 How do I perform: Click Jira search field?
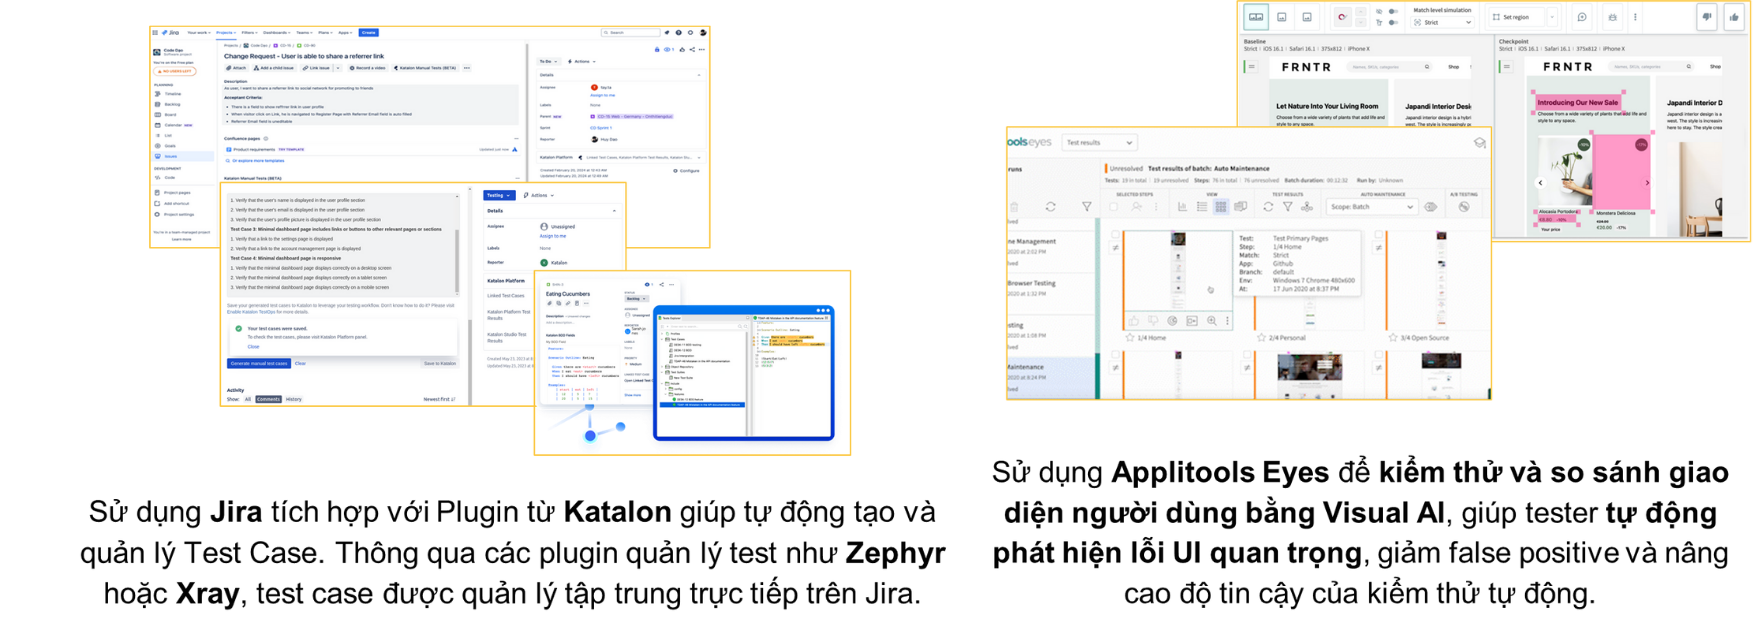(x=631, y=32)
